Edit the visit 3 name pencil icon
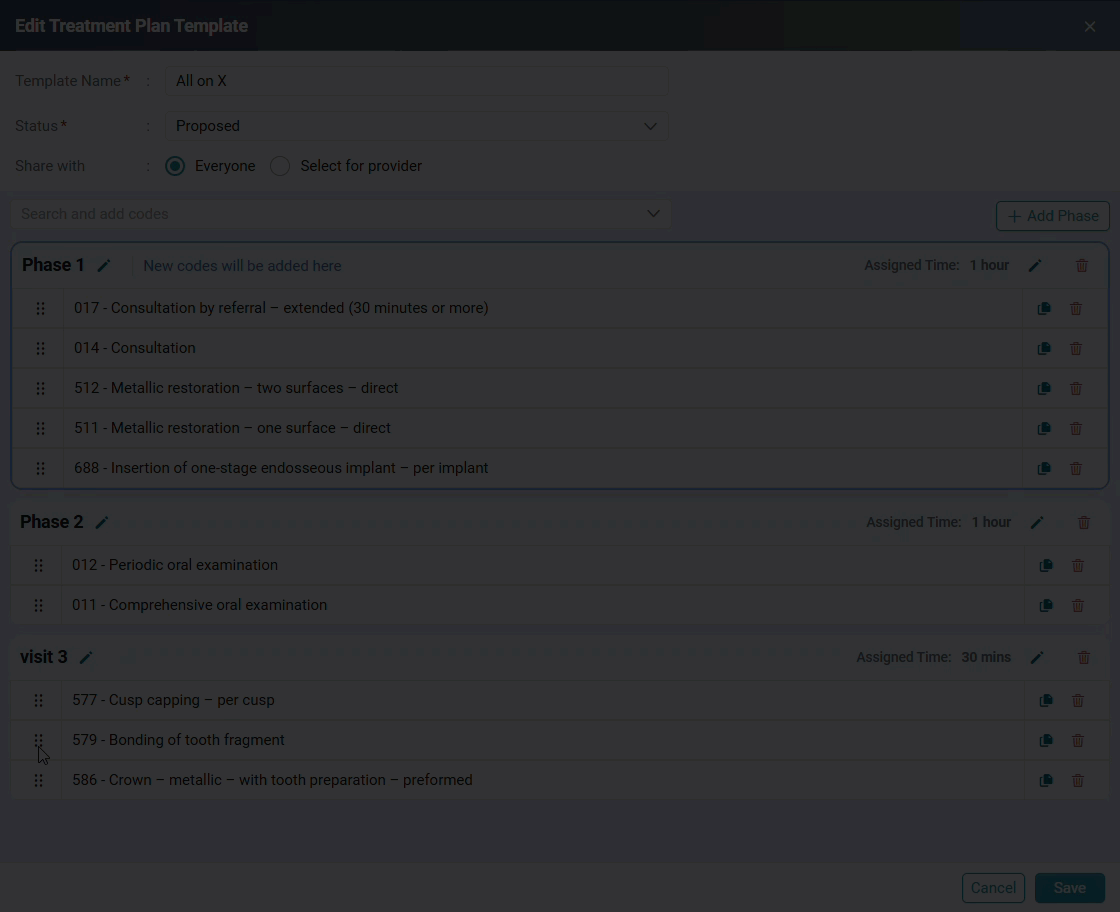 [86, 658]
